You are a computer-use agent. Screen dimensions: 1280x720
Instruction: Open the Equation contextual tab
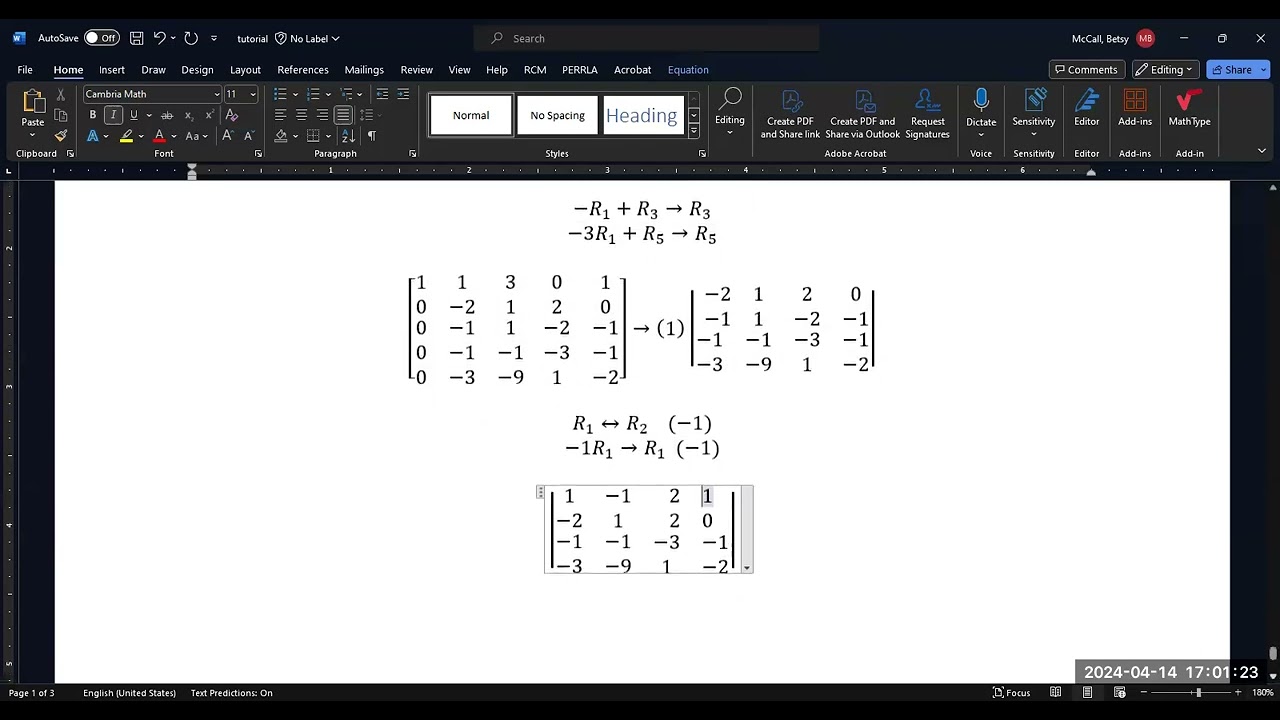(x=688, y=70)
